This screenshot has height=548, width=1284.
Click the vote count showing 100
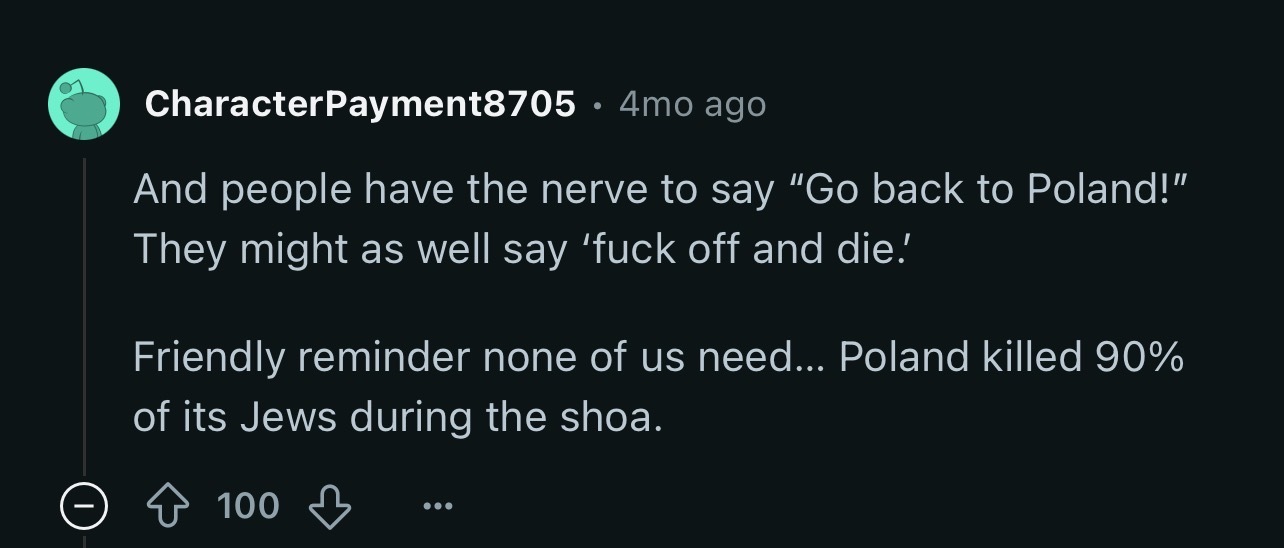pos(249,506)
